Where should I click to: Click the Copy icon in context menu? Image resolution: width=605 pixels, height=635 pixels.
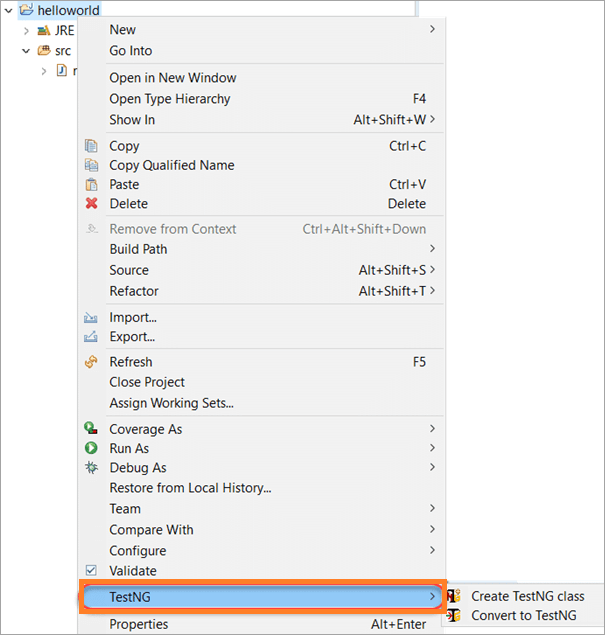(x=91, y=146)
